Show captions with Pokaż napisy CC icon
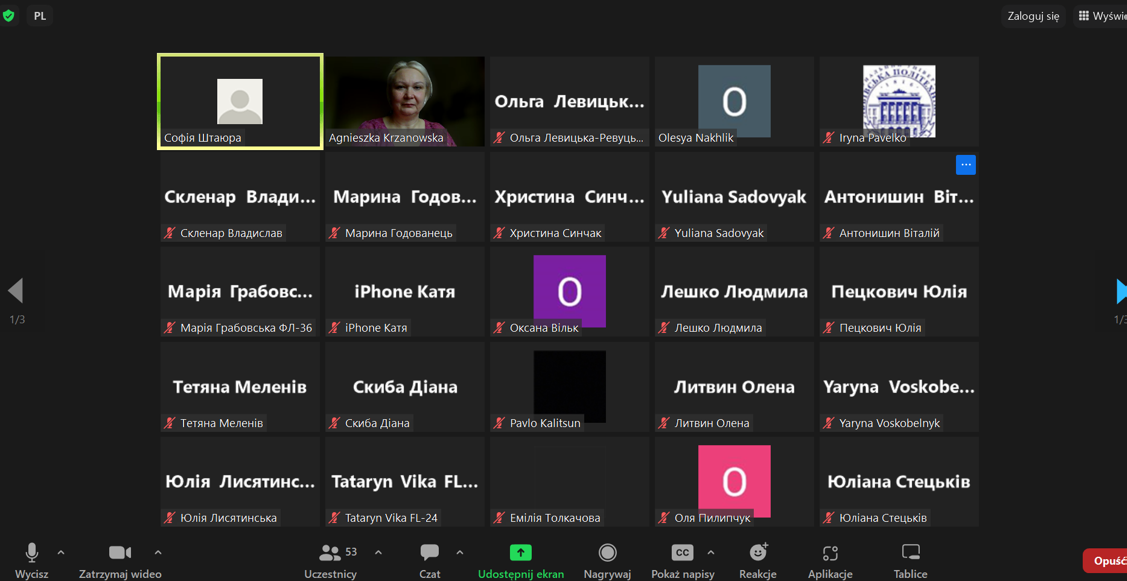The height and width of the screenshot is (581, 1127). pos(682,552)
